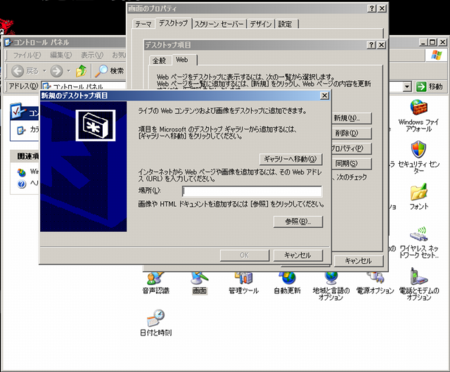Click プロパティ button in デスクトップ項目 window
The height and width of the screenshot is (372, 450).
click(351, 149)
